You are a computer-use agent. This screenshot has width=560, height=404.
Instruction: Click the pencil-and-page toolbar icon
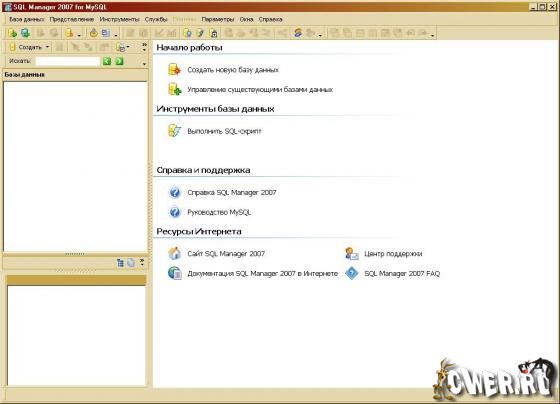click(200, 33)
